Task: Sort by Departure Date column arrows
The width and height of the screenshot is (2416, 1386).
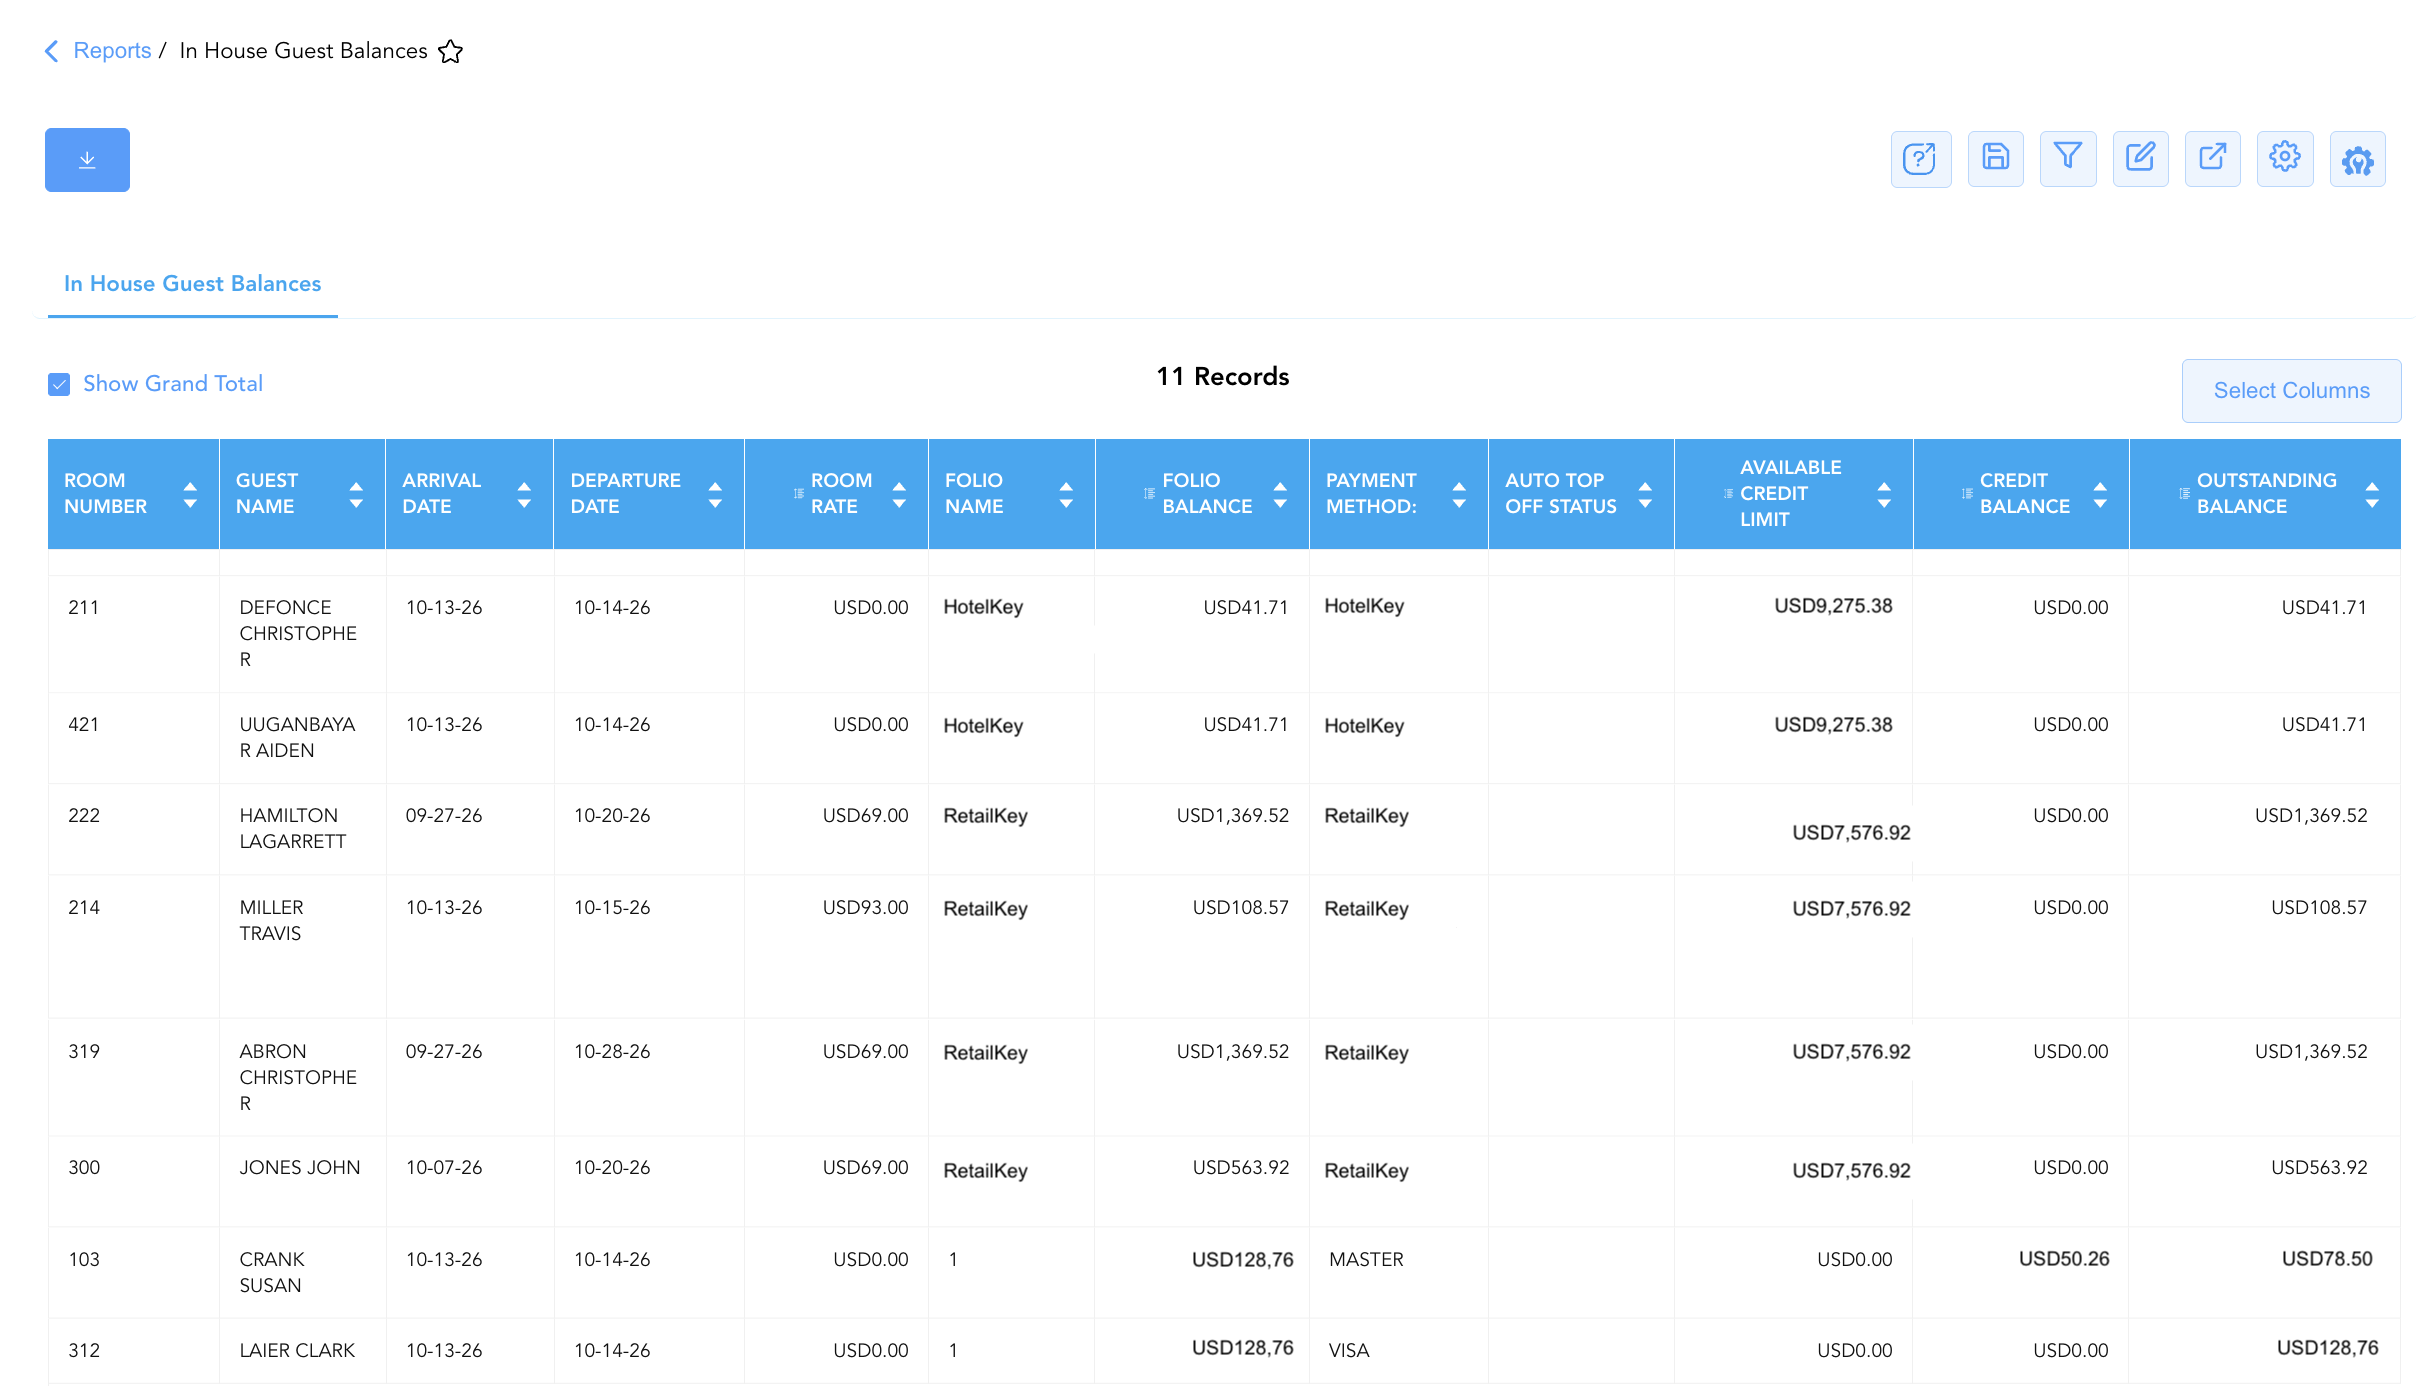Action: 715,495
